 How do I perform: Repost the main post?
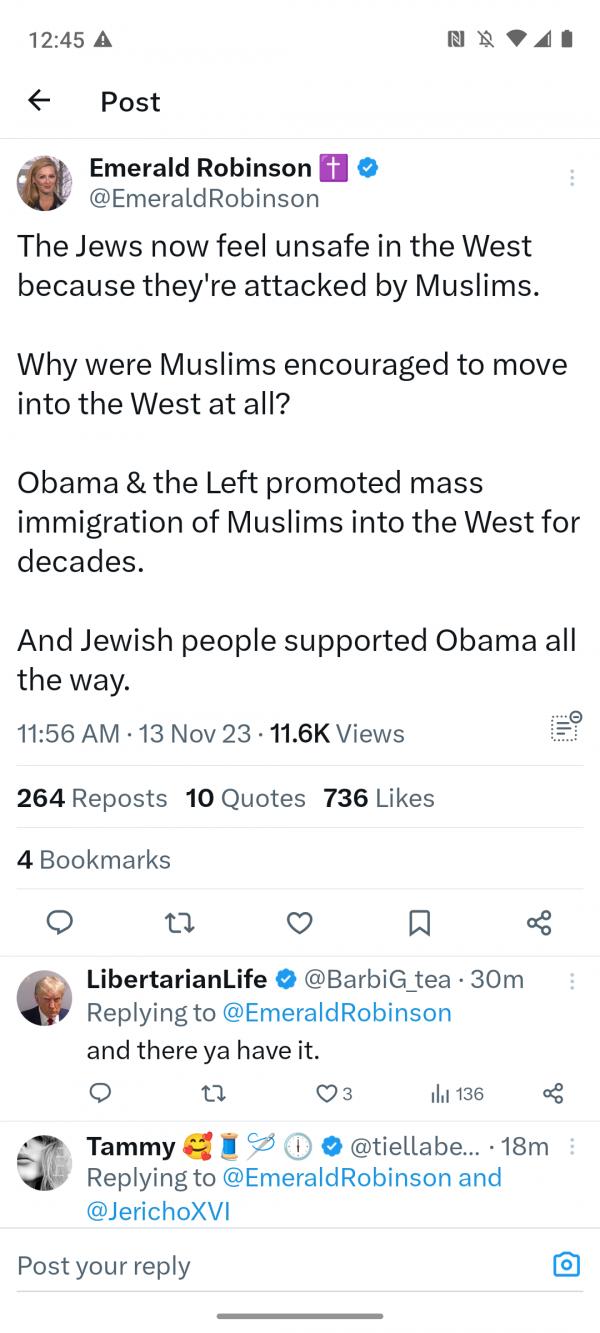click(x=180, y=922)
